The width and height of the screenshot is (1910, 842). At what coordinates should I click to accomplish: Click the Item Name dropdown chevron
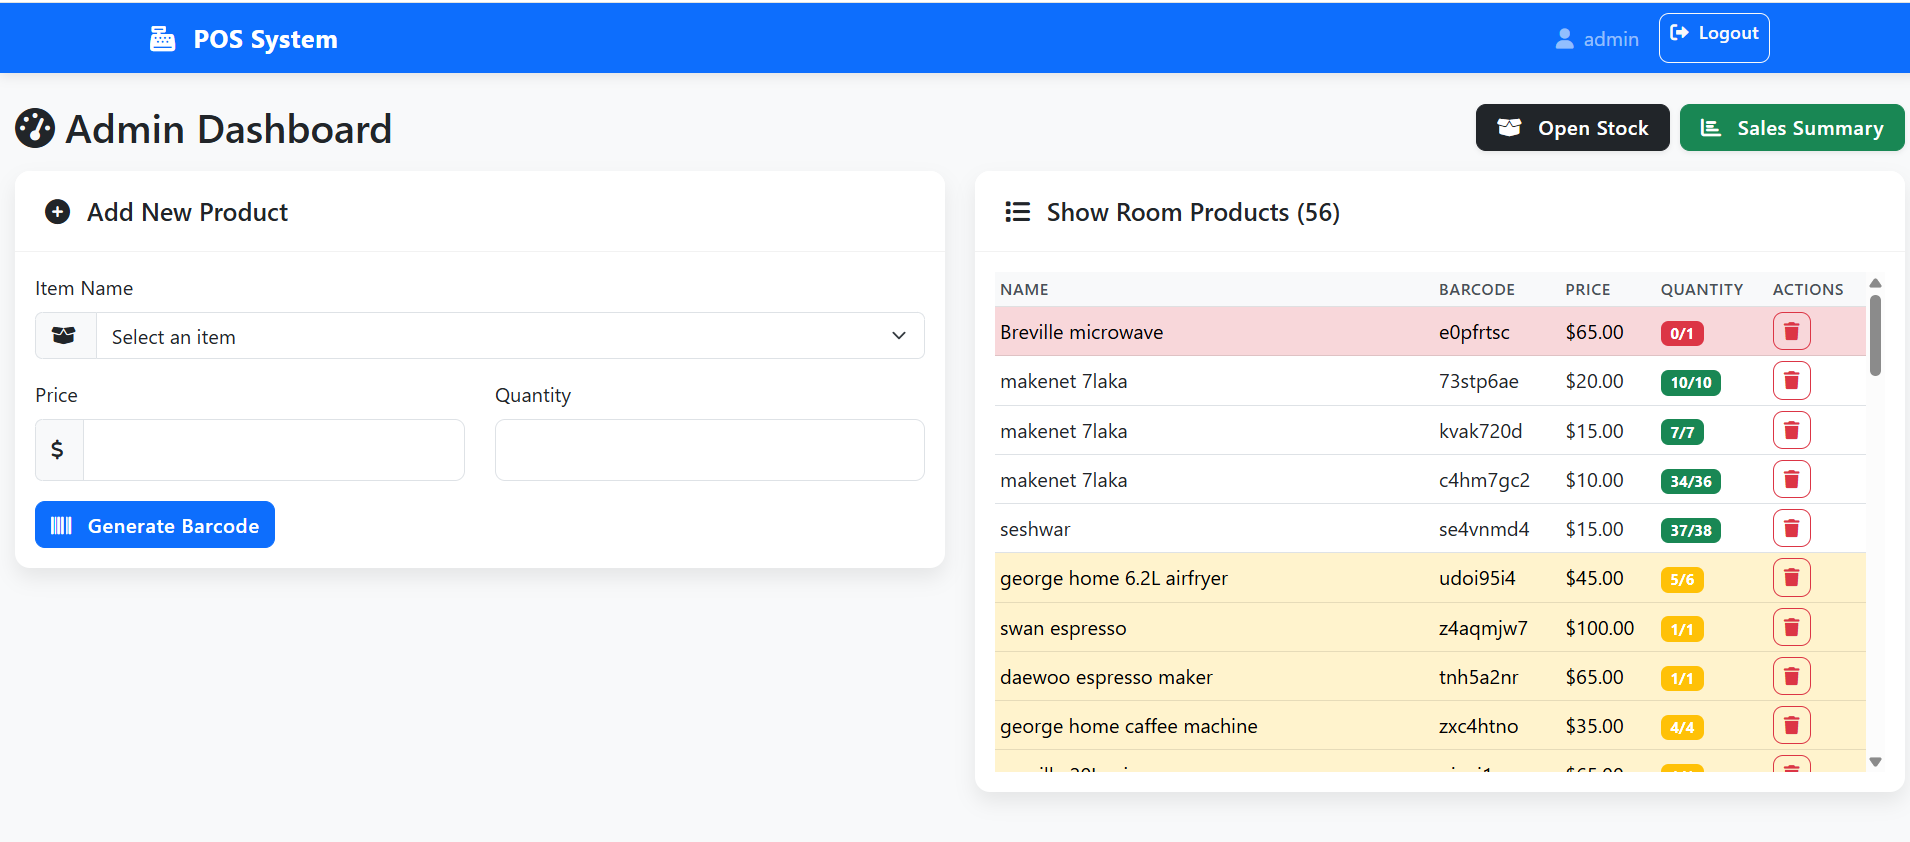(898, 336)
